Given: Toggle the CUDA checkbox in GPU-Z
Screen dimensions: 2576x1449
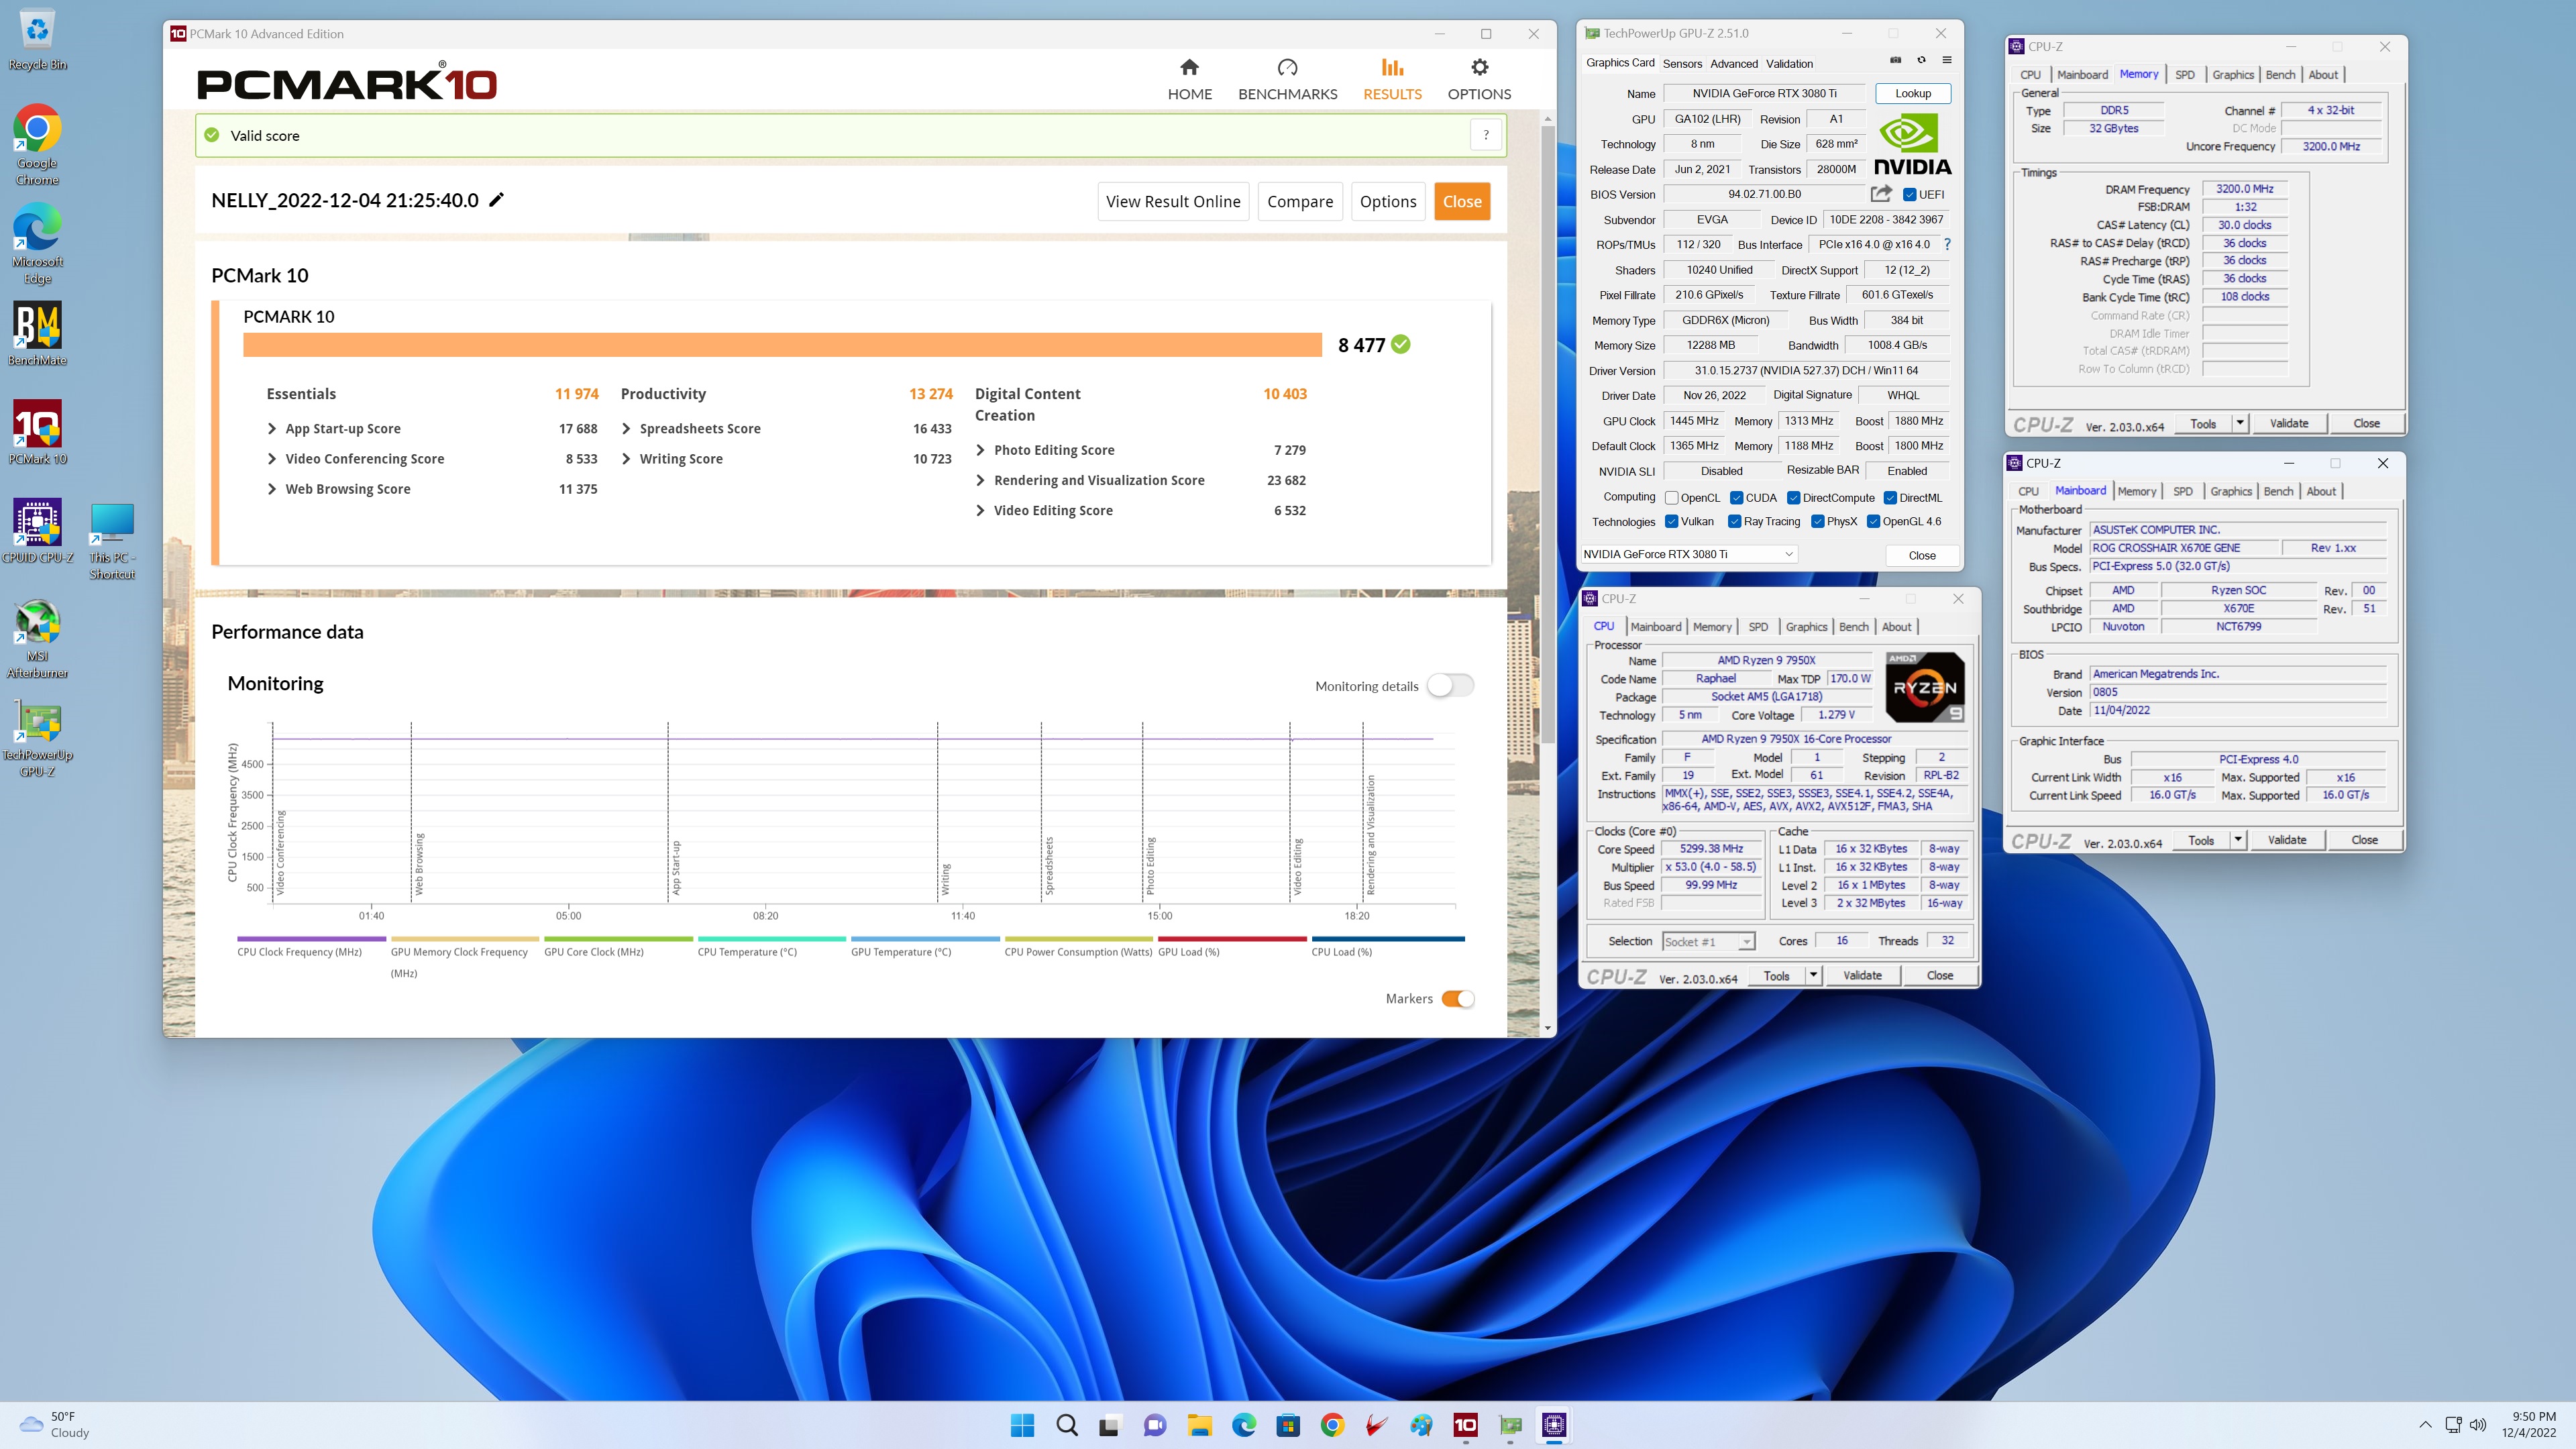Looking at the screenshot, I should tap(1737, 498).
